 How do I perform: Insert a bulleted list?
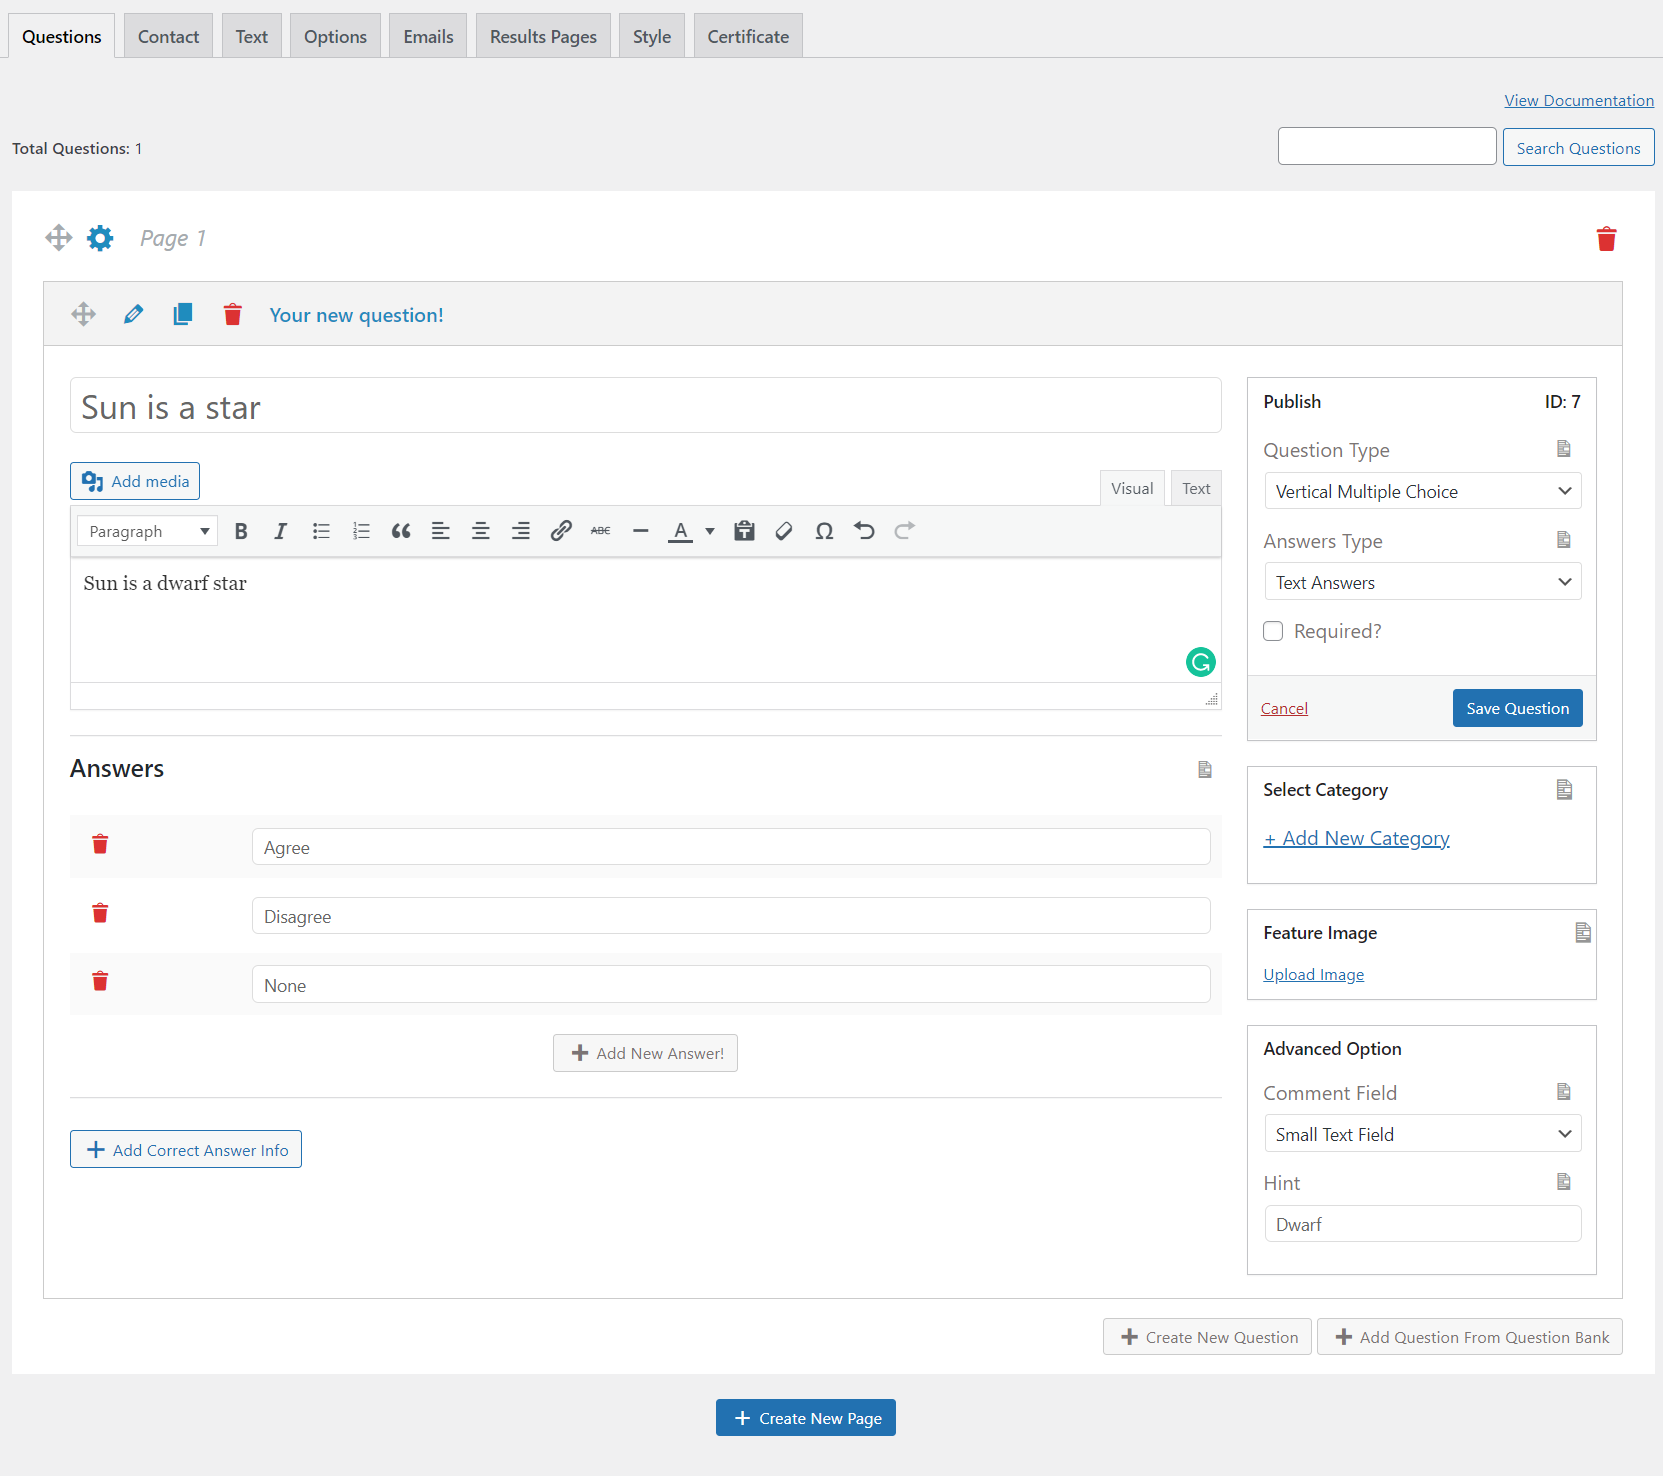coord(321,531)
